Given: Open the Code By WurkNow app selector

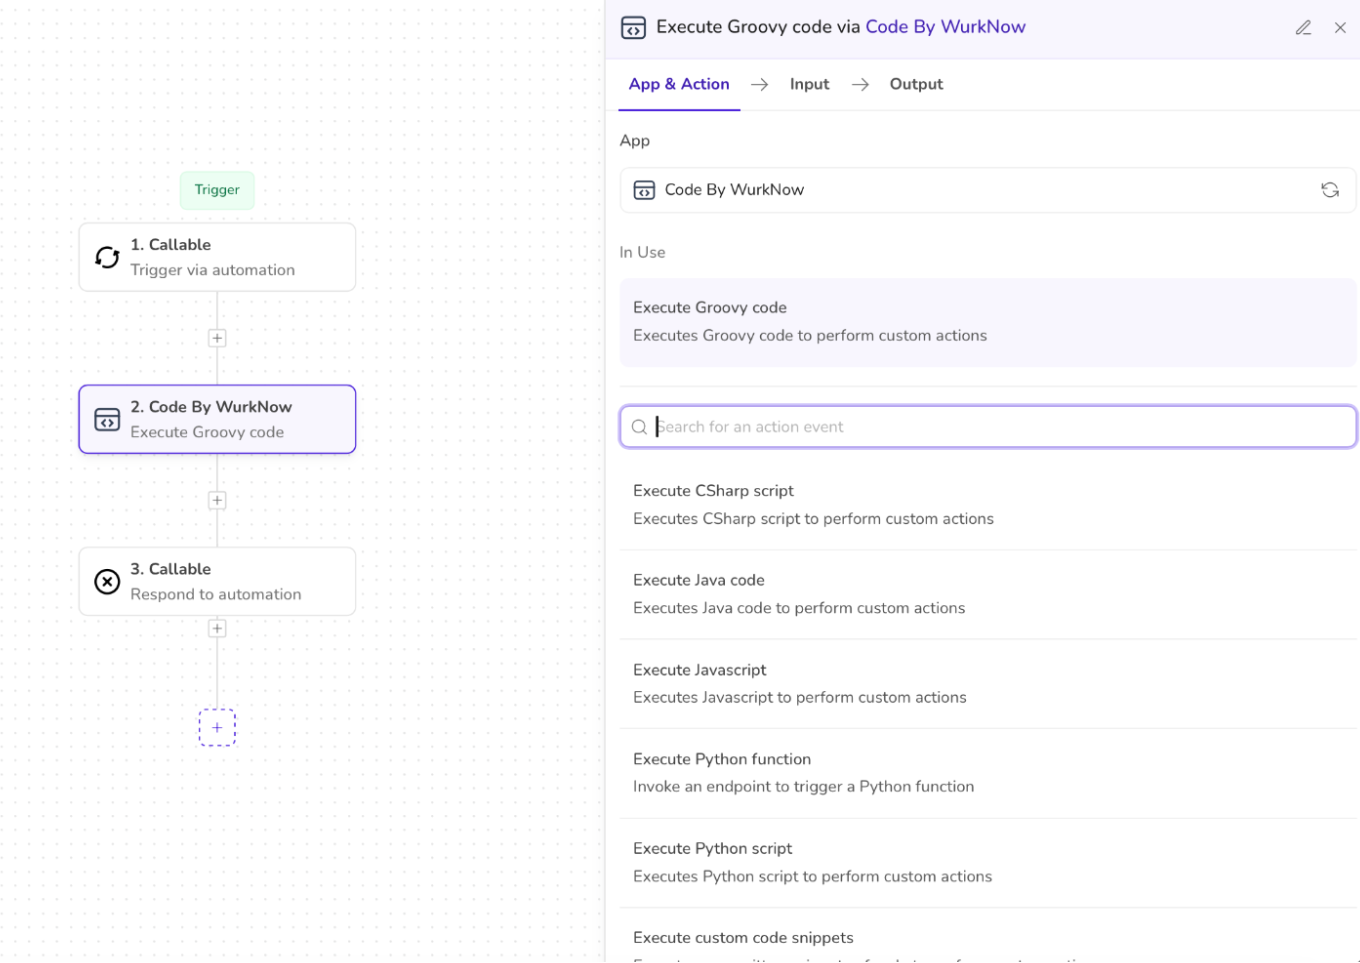Looking at the screenshot, I should click(988, 190).
